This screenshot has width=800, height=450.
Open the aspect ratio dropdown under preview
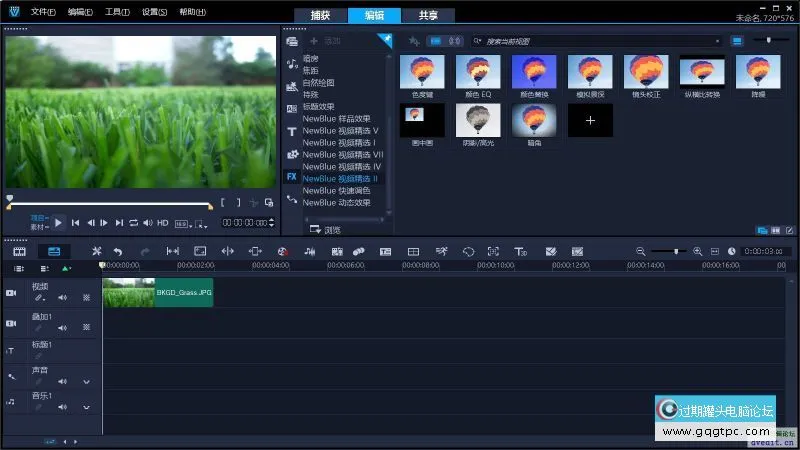coord(182,223)
